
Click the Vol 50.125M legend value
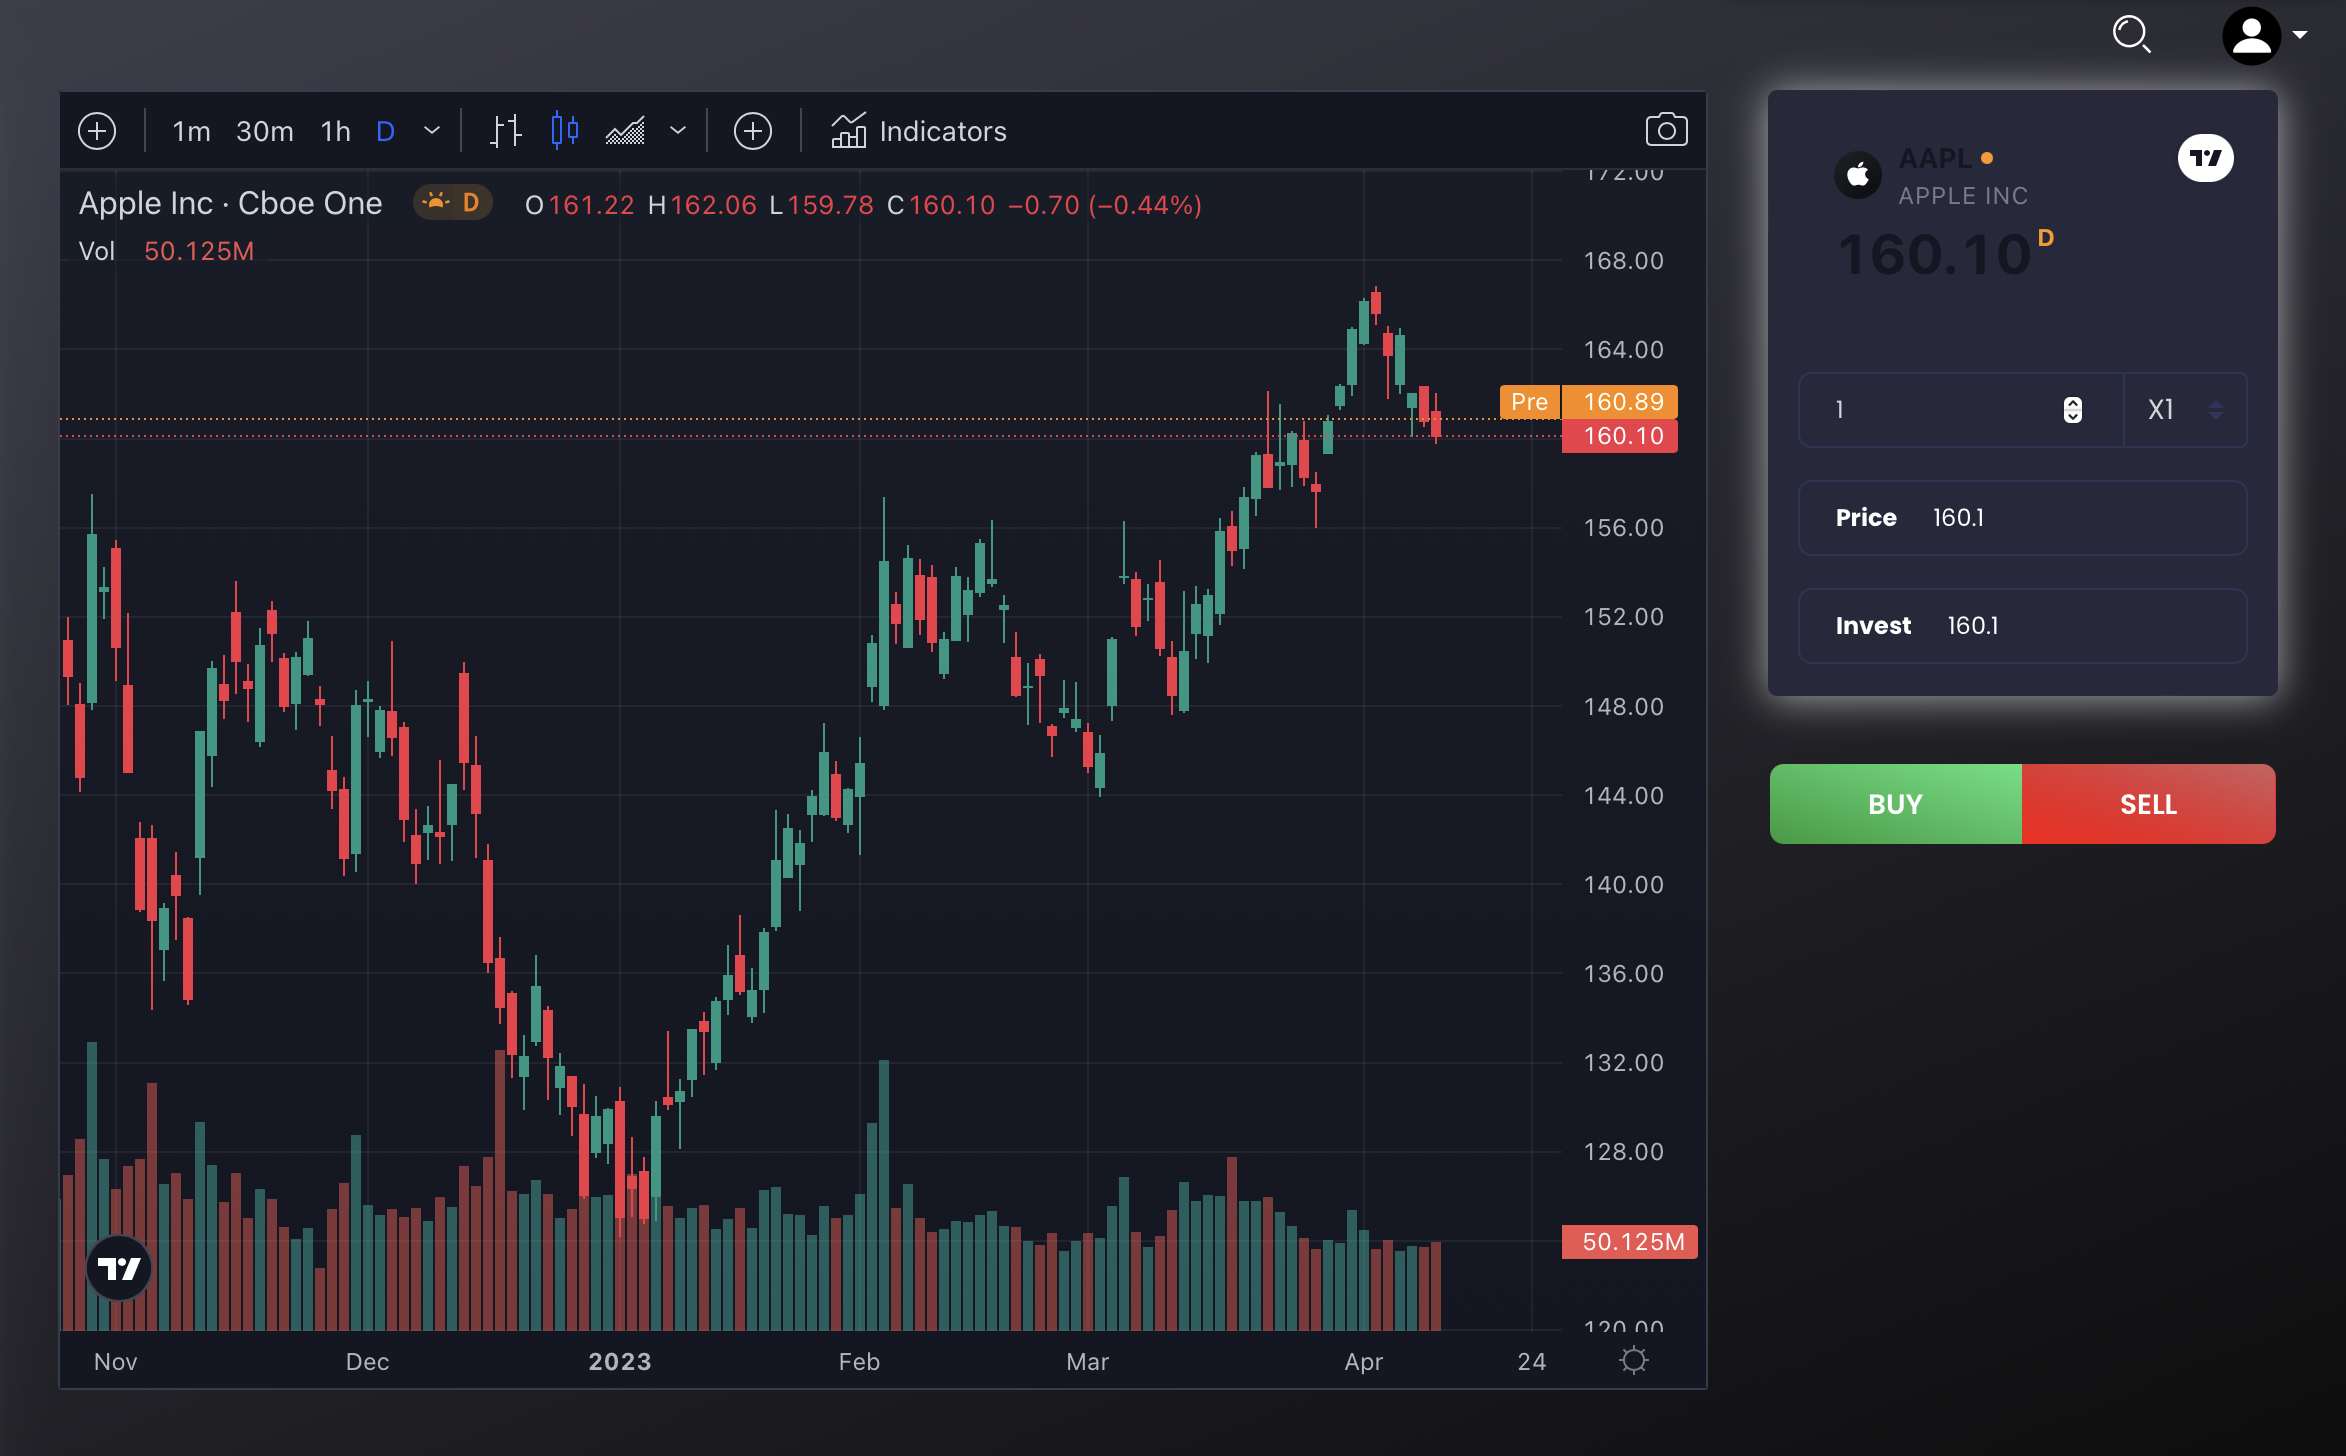point(199,251)
